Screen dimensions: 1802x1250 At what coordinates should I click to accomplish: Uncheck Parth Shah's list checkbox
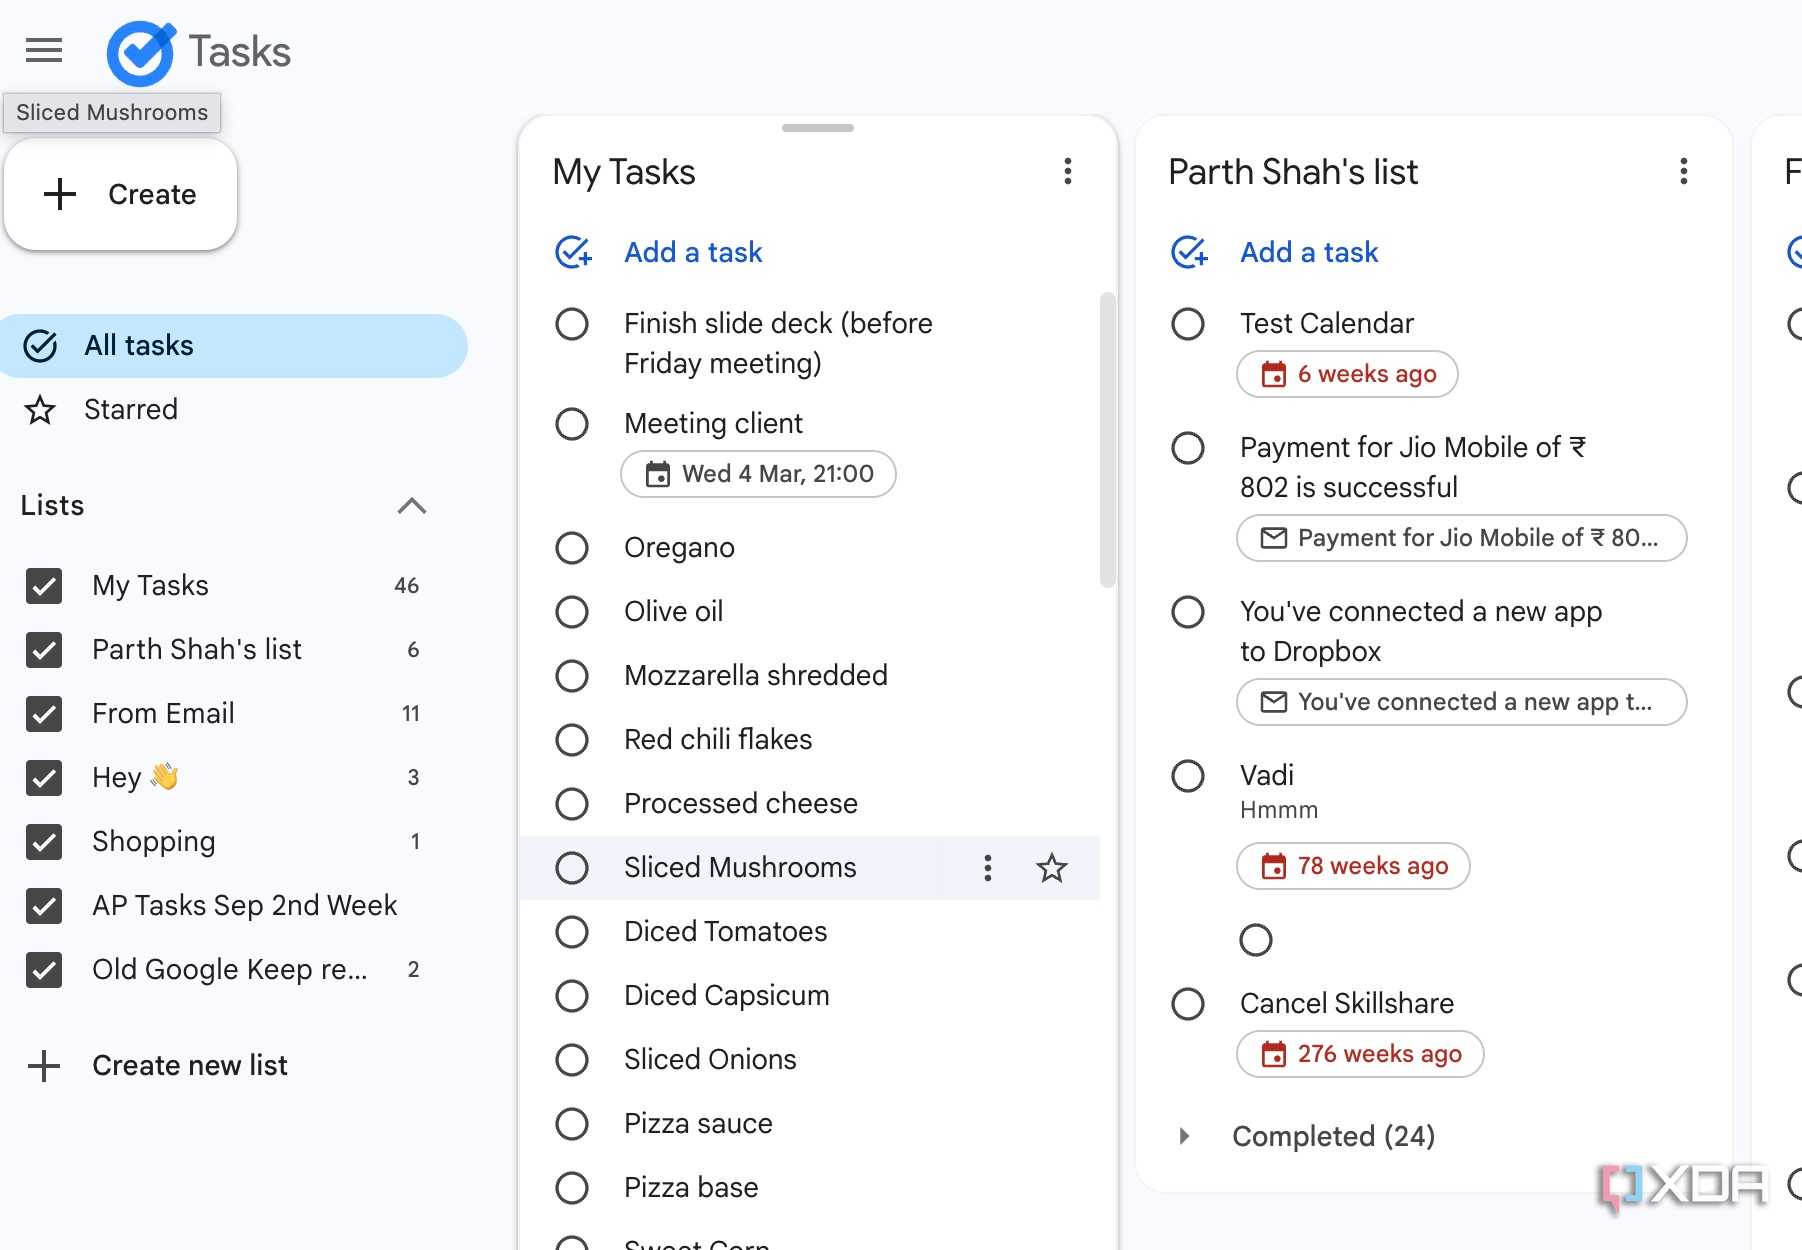click(x=44, y=650)
